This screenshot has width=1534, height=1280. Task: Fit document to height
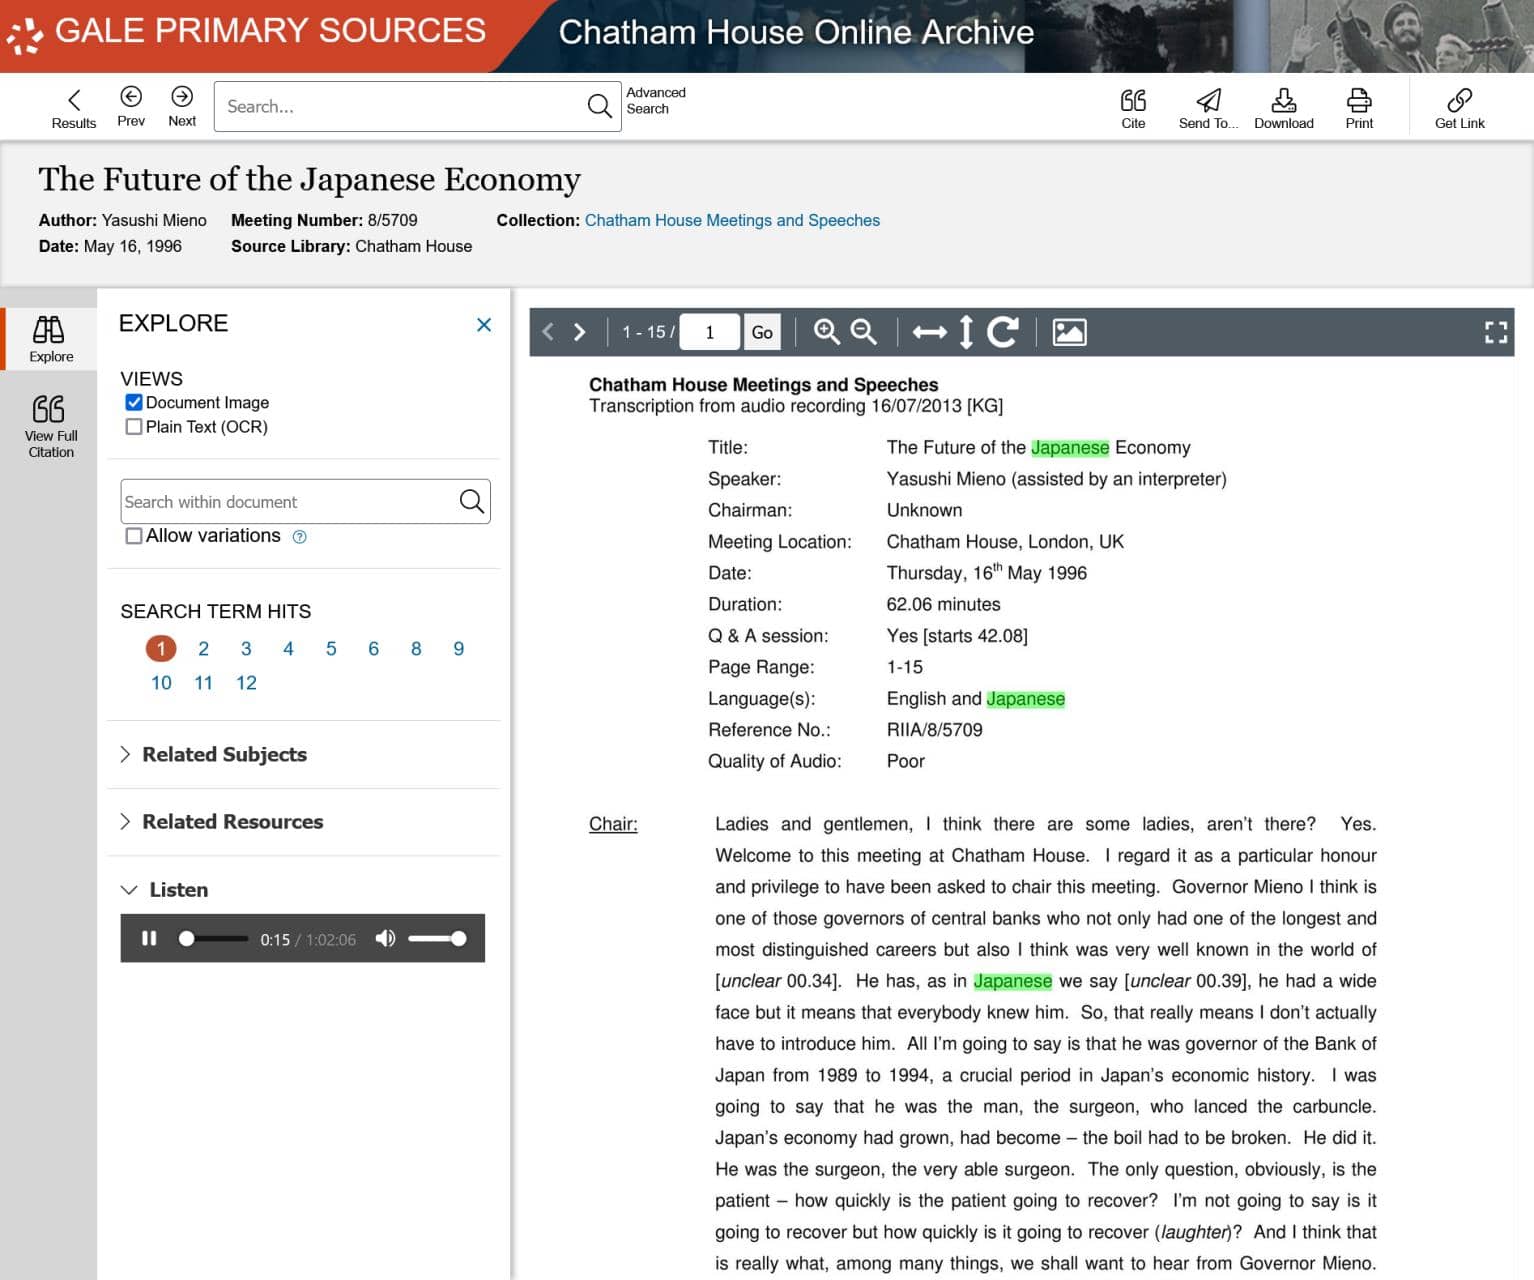(x=966, y=332)
